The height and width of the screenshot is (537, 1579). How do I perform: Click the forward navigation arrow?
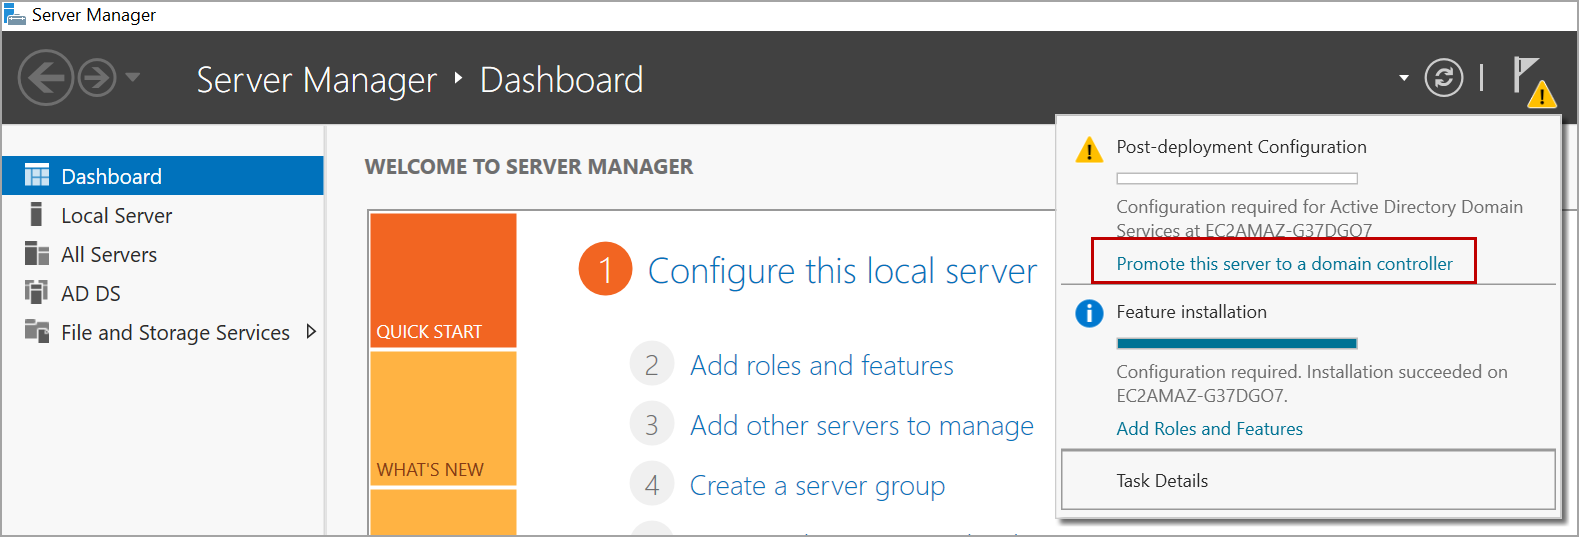(x=97, y=78)
